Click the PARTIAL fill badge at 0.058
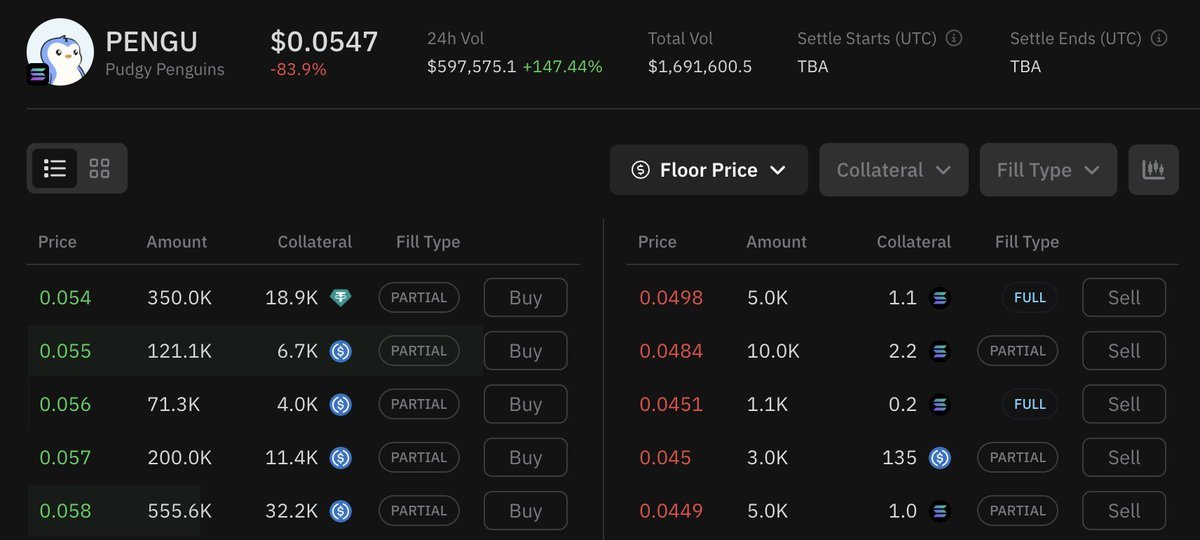The width and height of the screenshot is (1200, 540). tap(419, 511)
